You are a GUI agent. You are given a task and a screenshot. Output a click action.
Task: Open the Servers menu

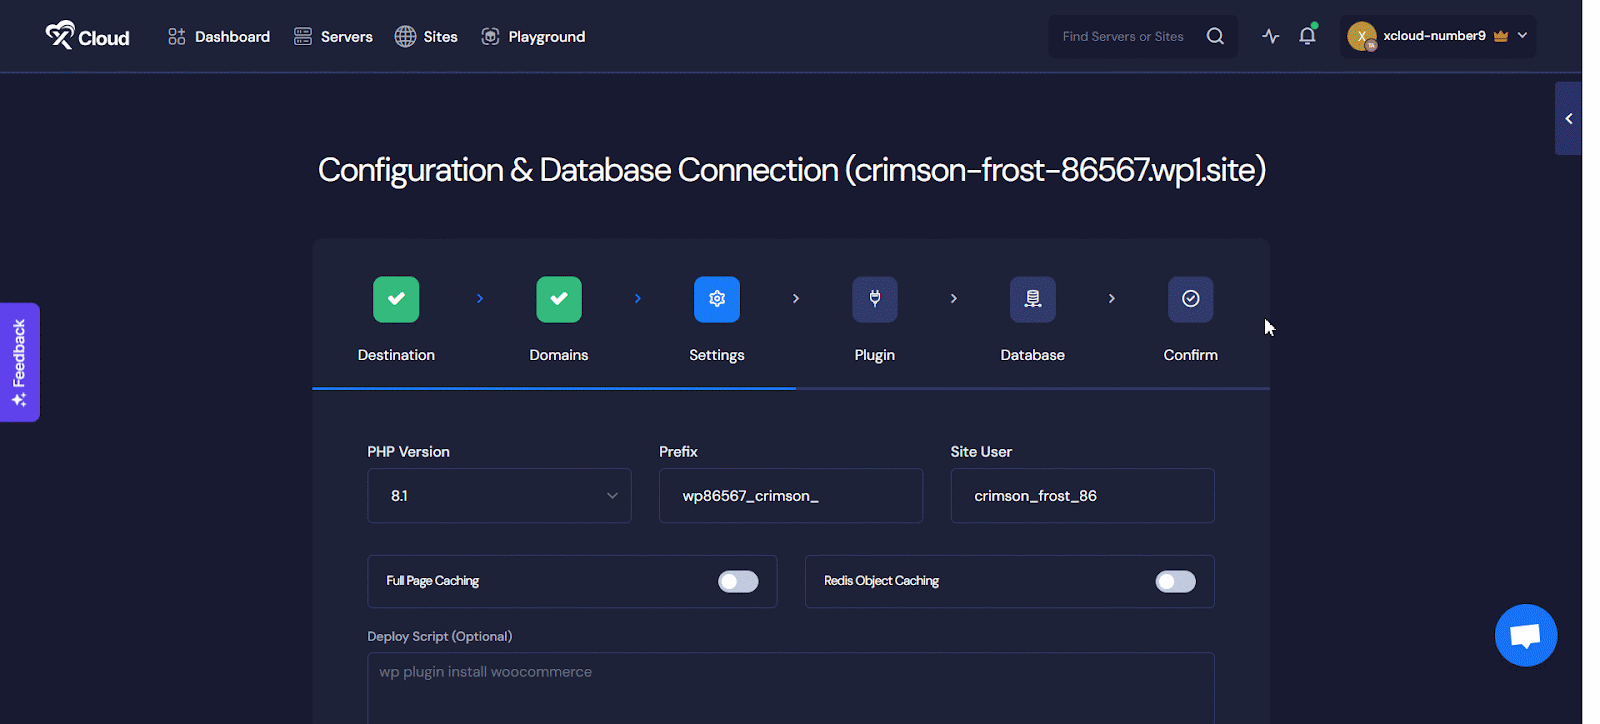333,37
